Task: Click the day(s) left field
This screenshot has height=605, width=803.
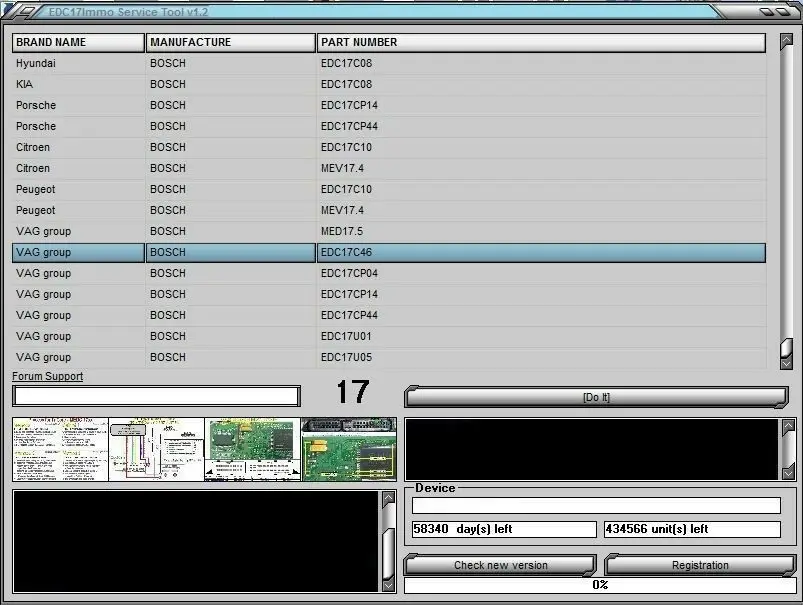Action: pos(504,529)
